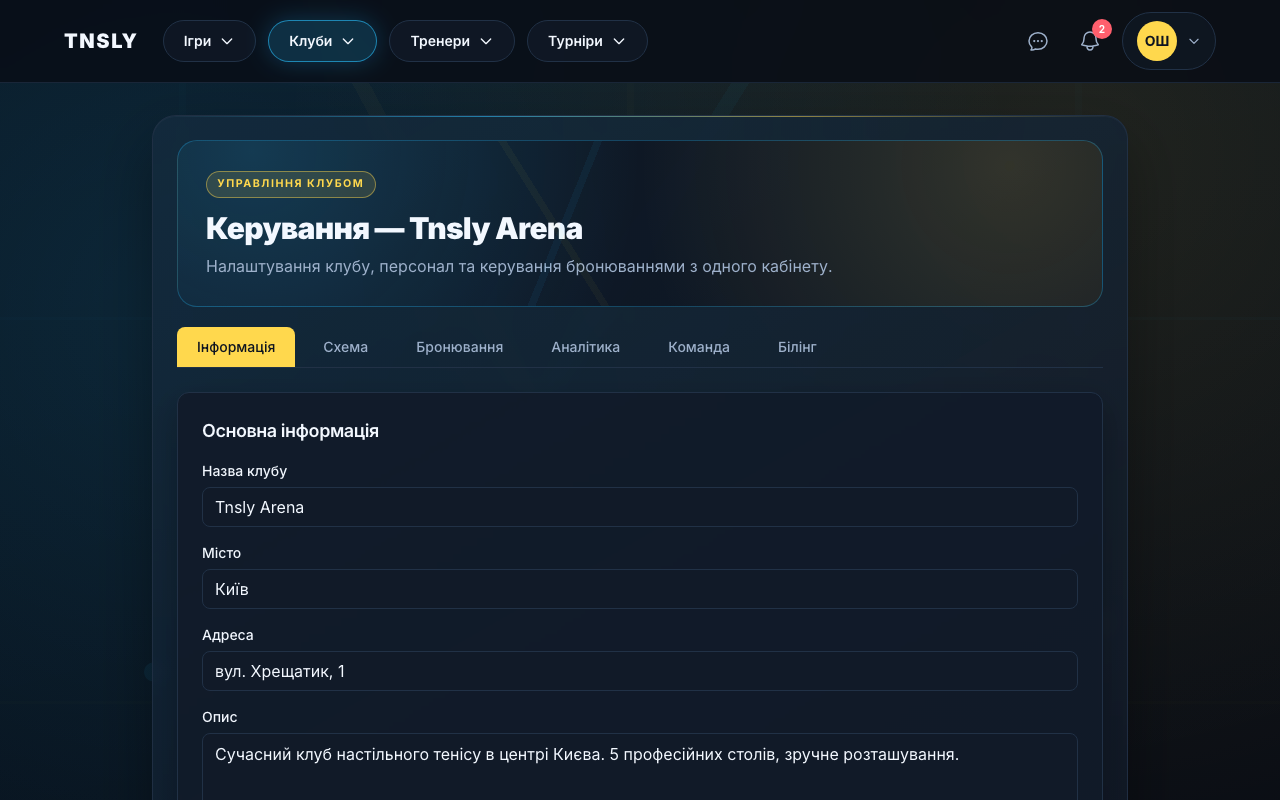Focus the Місто field containing Київ
This screenshot has width=1280, height=800.
tap(639, 589)
